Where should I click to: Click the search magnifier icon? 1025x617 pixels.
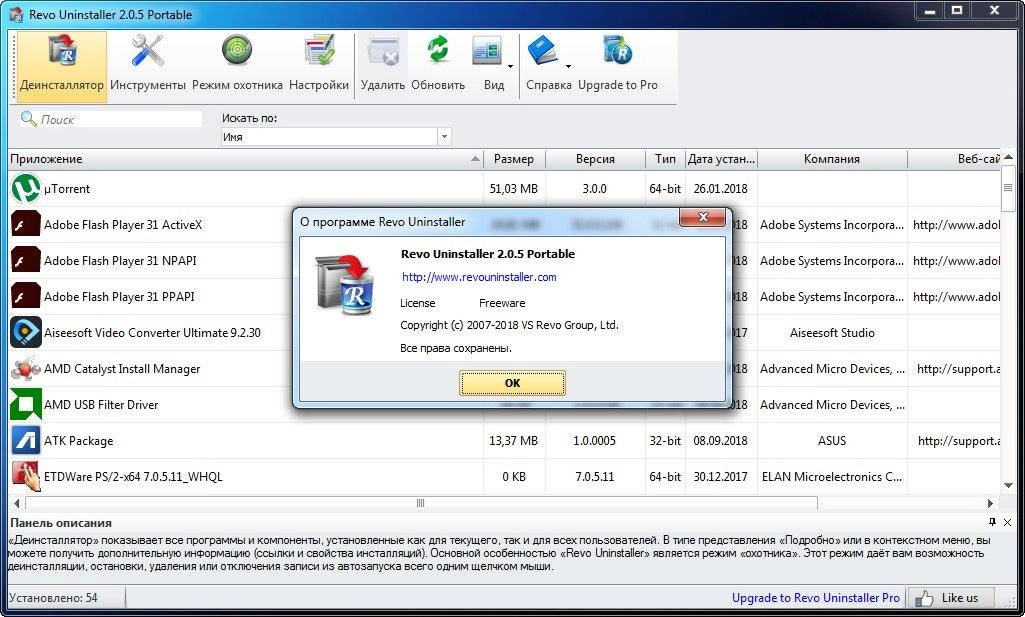coord(28,118)
